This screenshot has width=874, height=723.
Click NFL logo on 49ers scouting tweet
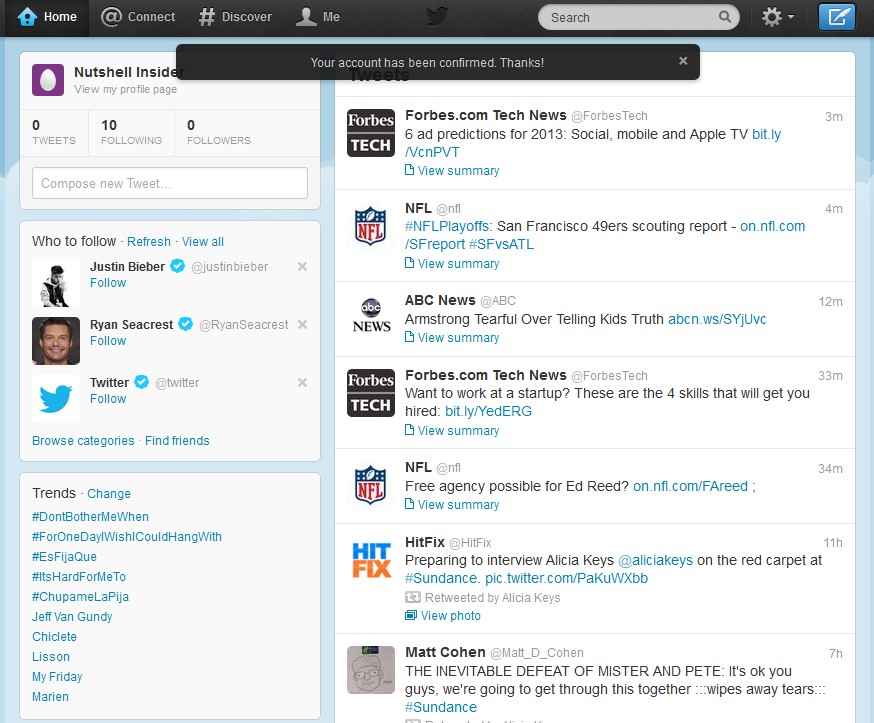[x=371, y=226]
